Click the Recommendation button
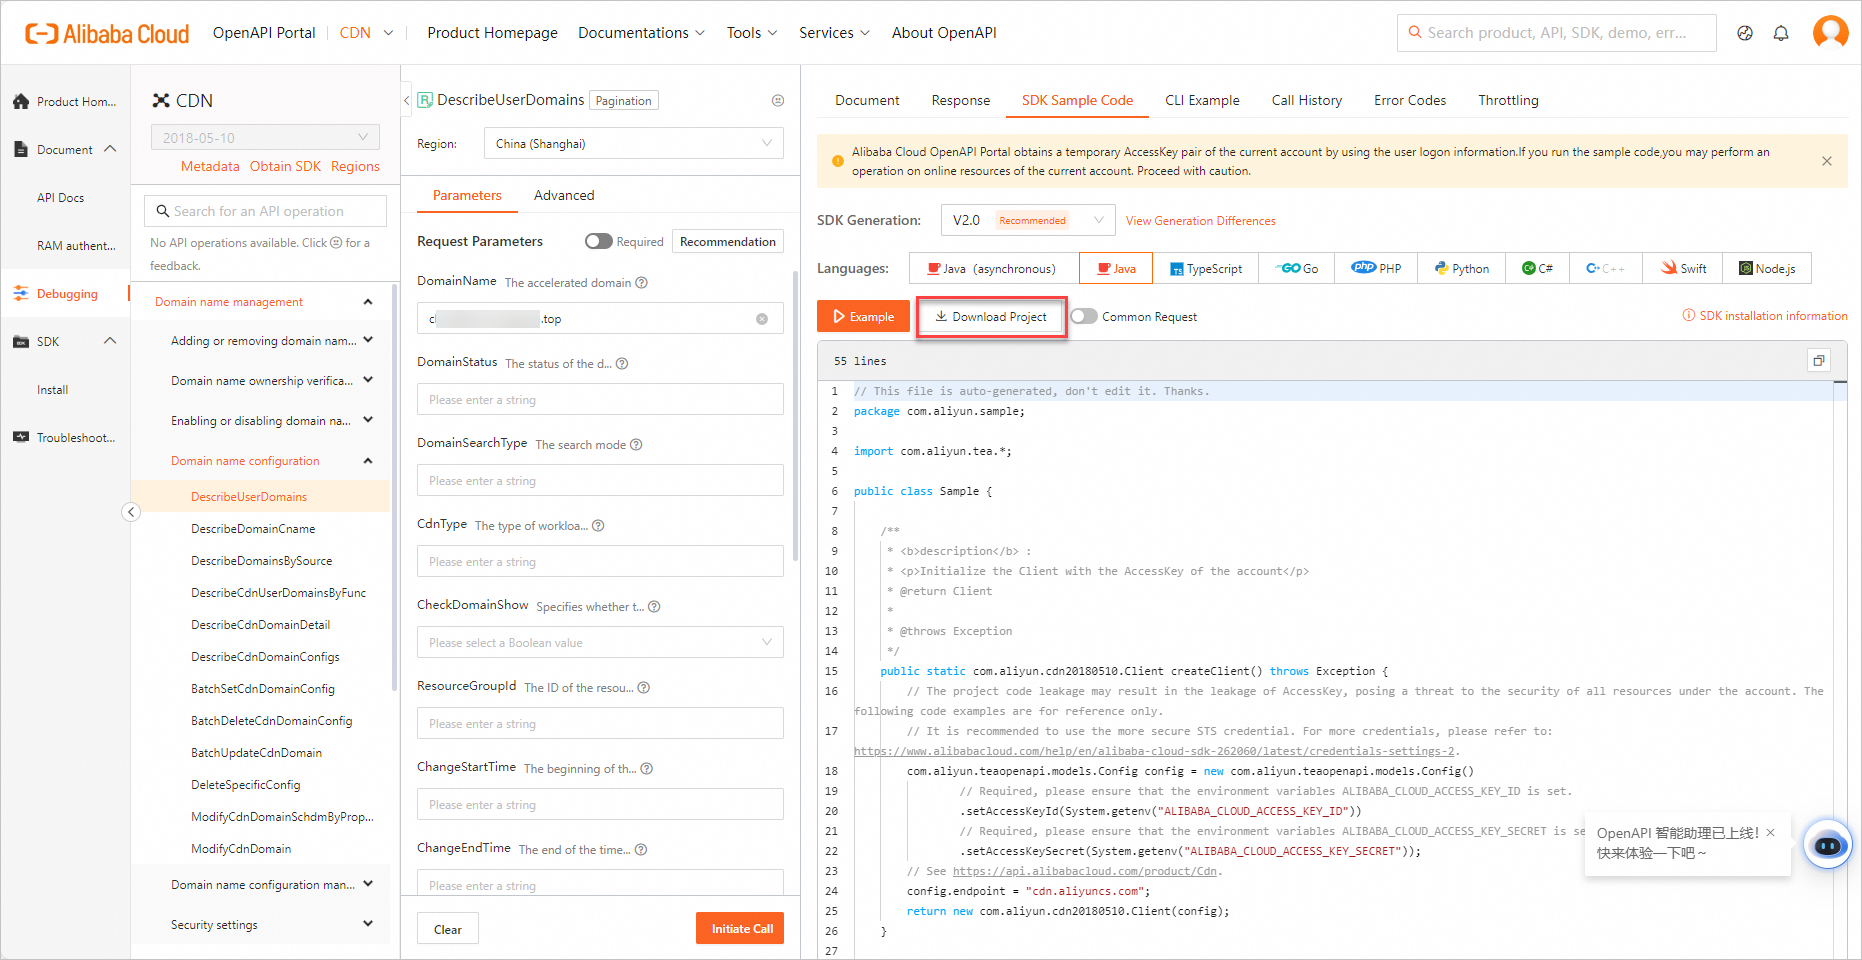1862x960 pixels. click(727, 242)
